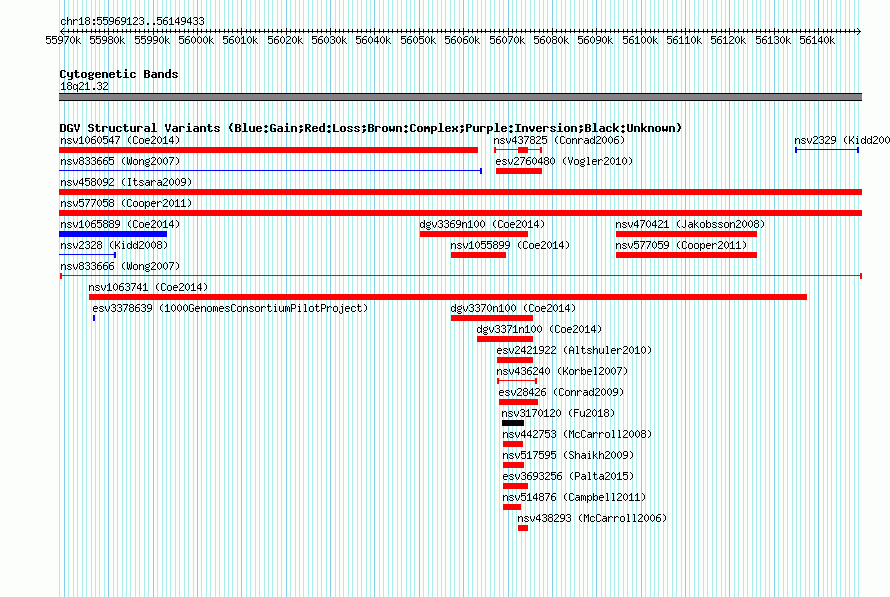Image resolution: width=890 pixels, height=597 pixels.
Task: Select the nsv437825 variant glyph
Action: coord(518,150)
